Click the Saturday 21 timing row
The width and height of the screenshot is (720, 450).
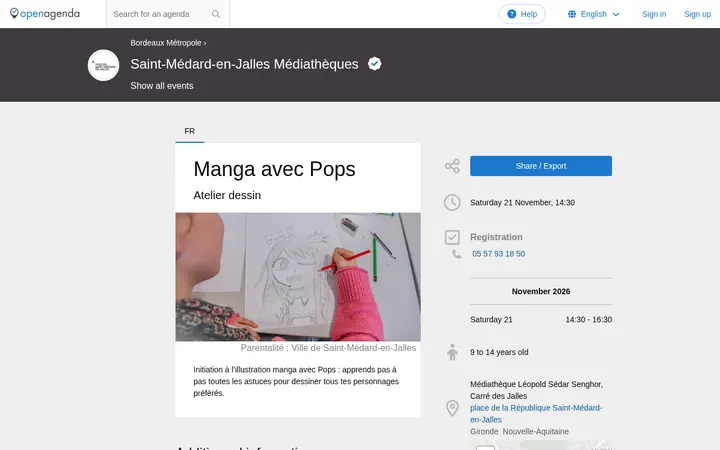(x=541, y=320)
